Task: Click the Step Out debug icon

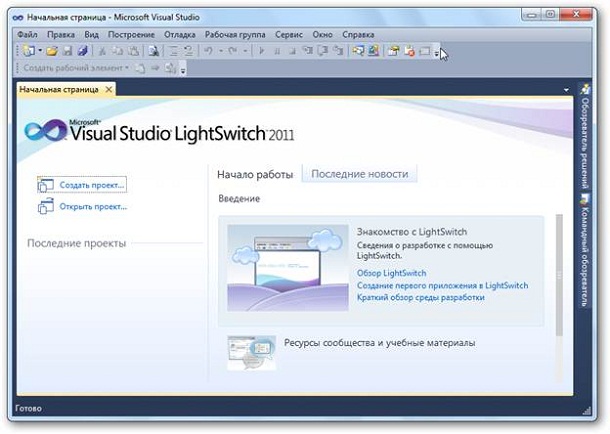Action: (338, 51)
